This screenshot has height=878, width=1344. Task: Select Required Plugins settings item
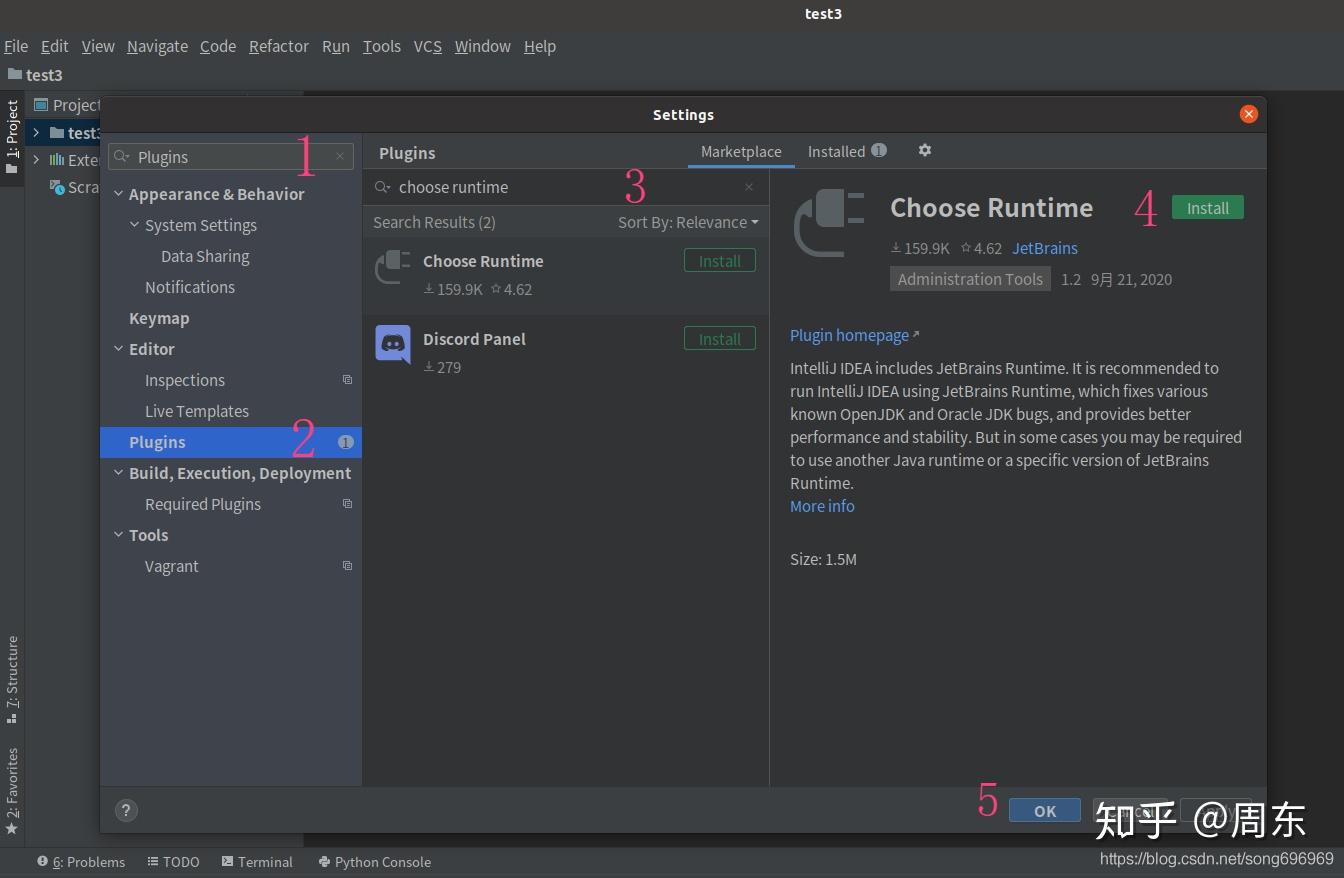[203, 504]
